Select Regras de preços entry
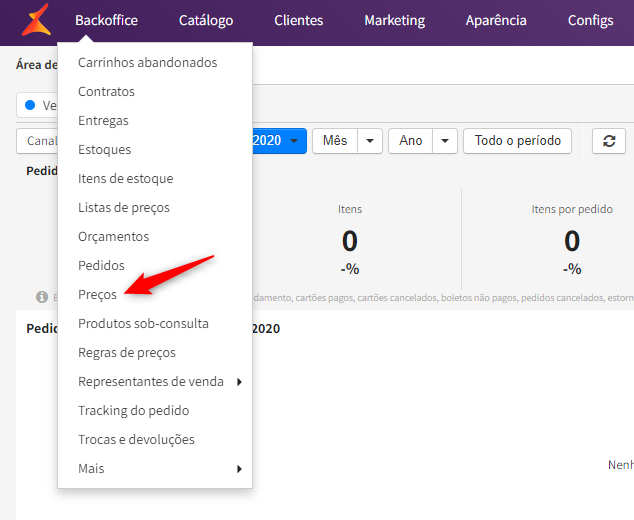Viewport: 634px width, 520px height. [x=127, y=353]
